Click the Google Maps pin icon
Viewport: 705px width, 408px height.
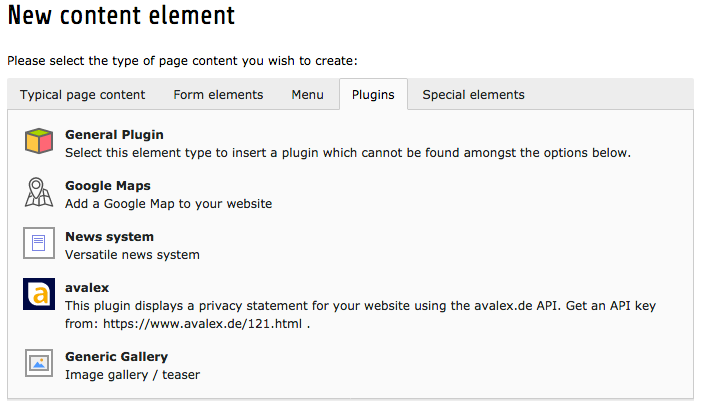[x=39, y=193]
